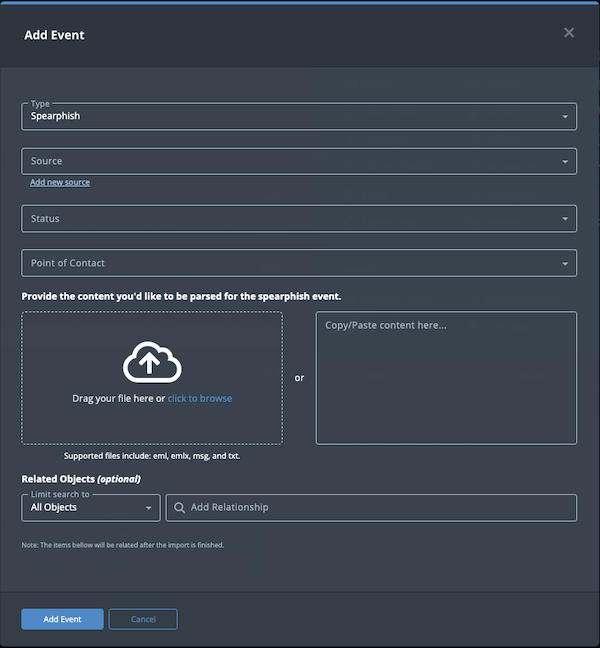The image size is (600, 648).
Task: Expand the Source dropdown
Action: 299,161
